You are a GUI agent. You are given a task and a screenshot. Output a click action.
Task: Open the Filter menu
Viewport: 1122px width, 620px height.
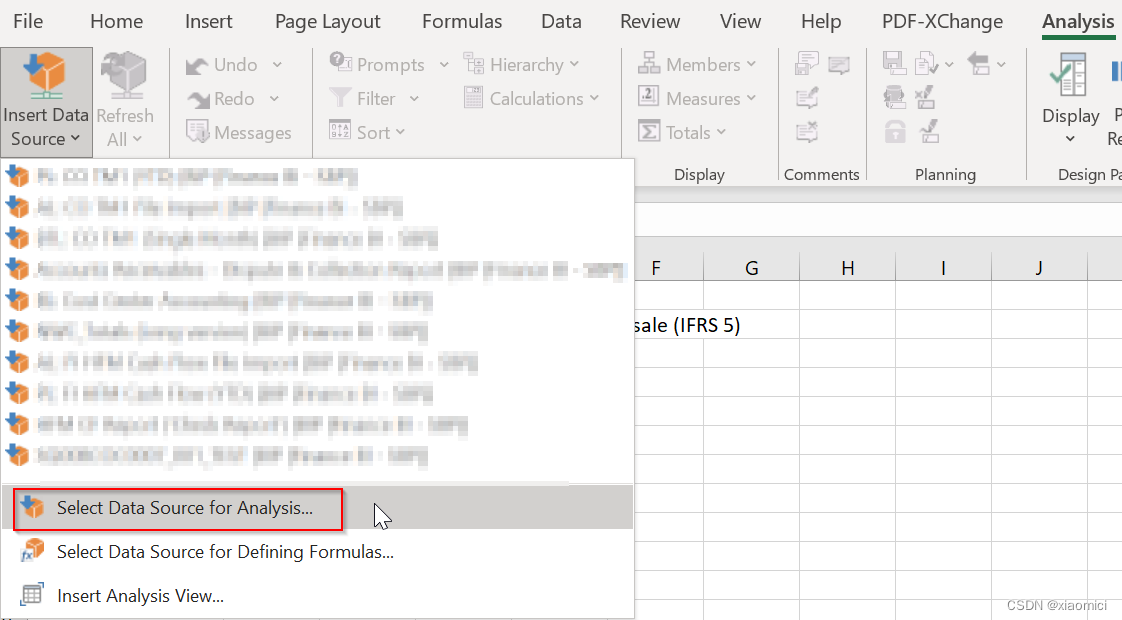(374, 98)
